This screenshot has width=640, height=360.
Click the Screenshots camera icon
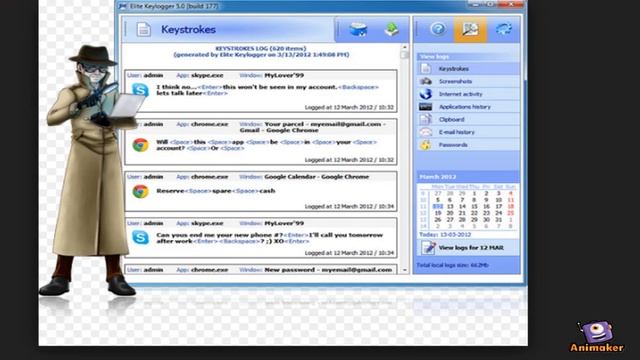[426, 81]
